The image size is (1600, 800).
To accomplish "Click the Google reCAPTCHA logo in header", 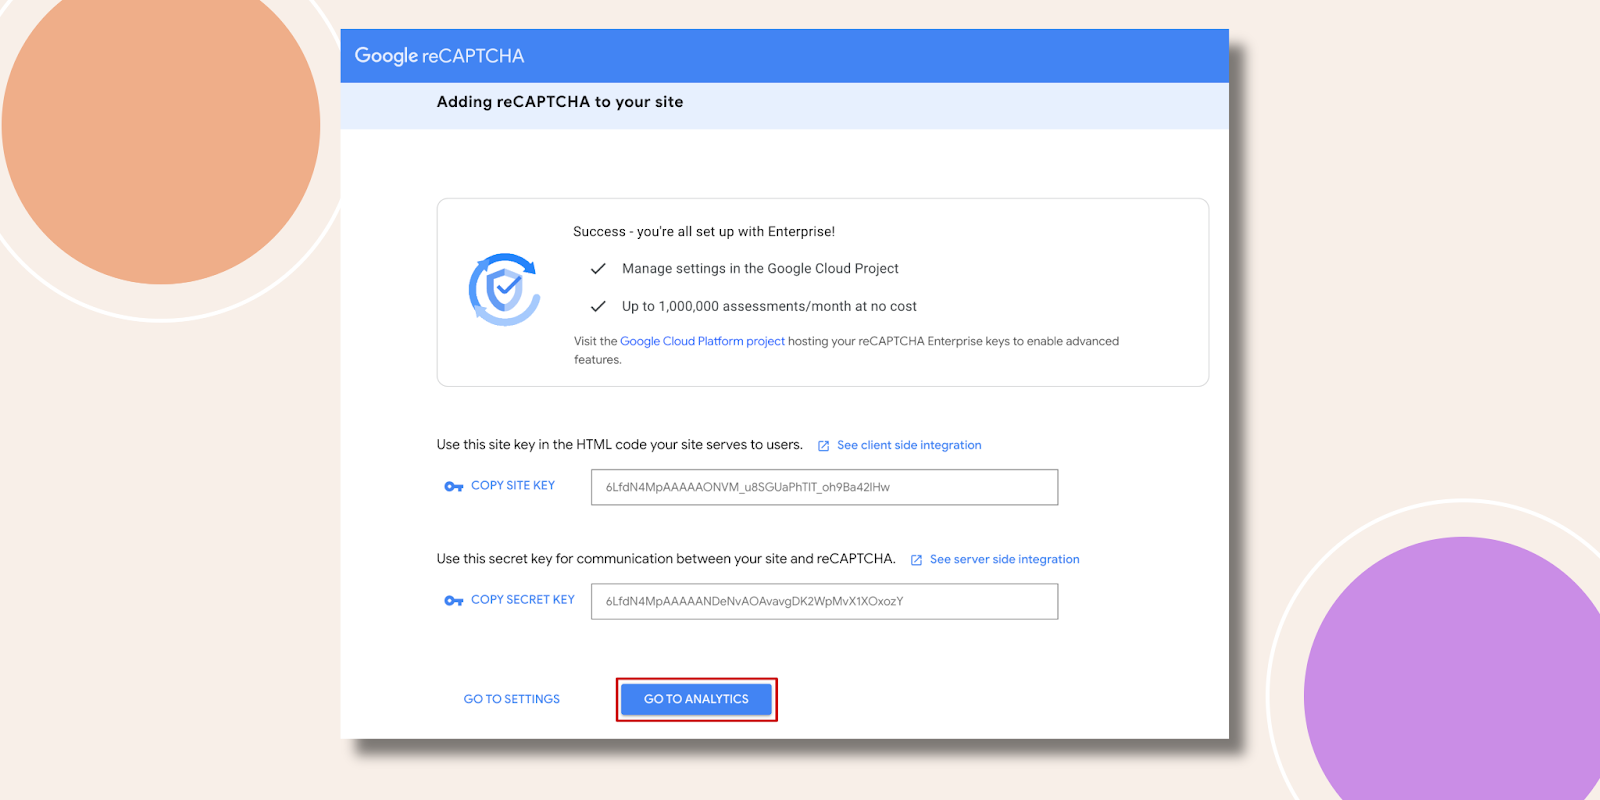I will [x=439, y=56].
